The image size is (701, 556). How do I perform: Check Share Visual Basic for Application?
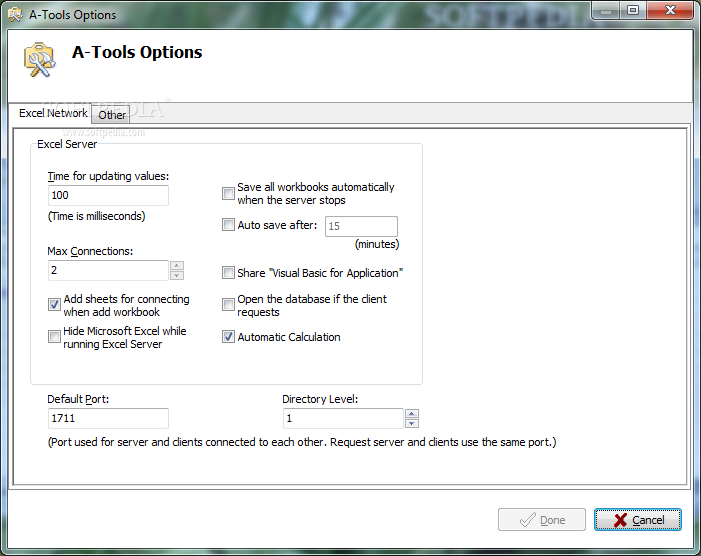pyautogui.click(x=228, y=273)
